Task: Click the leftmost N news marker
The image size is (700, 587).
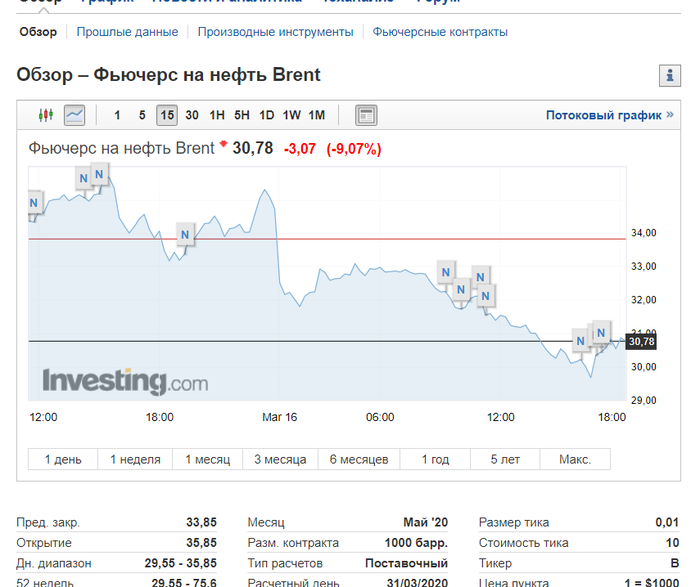Action: 33,203
